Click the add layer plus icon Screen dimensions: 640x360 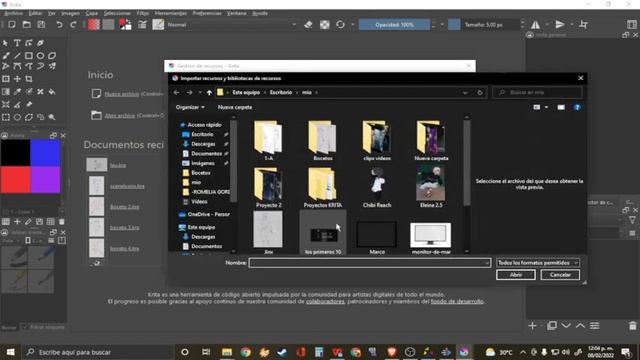(x=532, y=326)
